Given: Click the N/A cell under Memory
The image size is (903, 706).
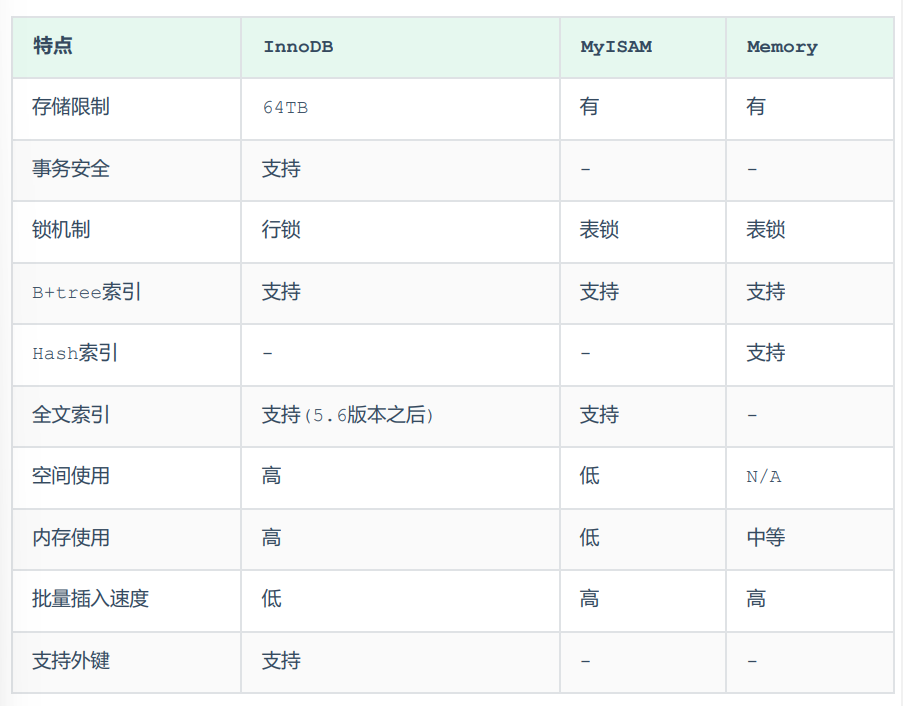Looking at the screenshot, I should tap(764, 477).
